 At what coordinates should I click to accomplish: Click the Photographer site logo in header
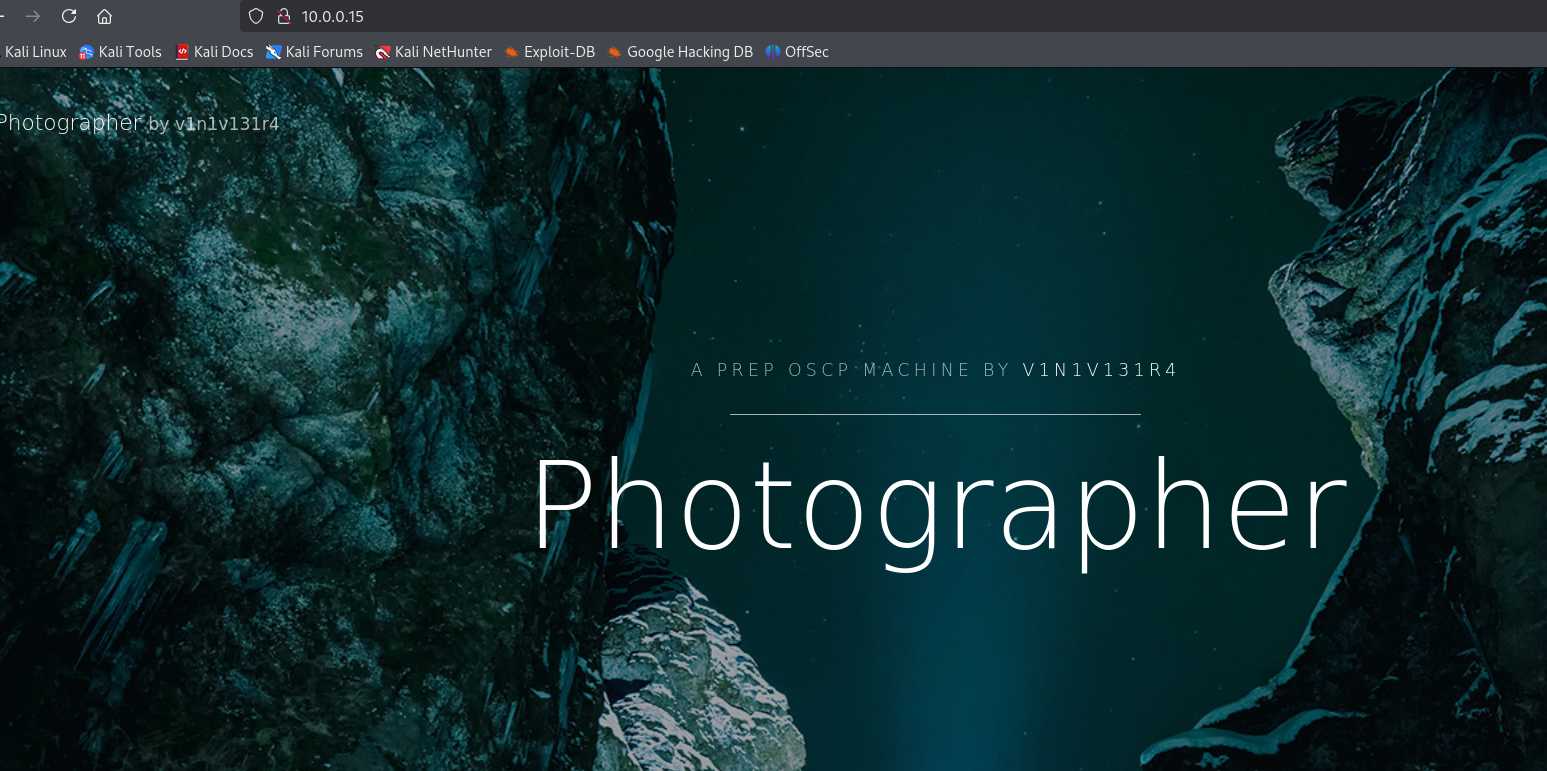[70, 123]
